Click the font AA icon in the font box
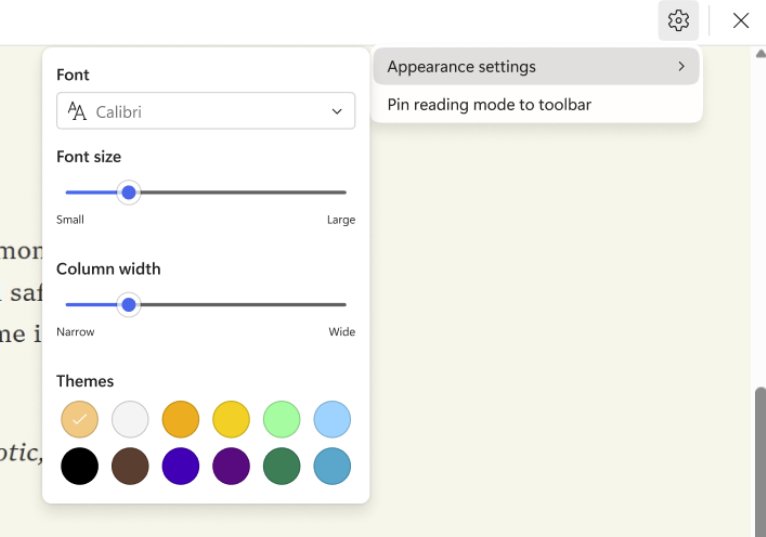This screenshot has width=766, height=537. click(x=77, y=111)
